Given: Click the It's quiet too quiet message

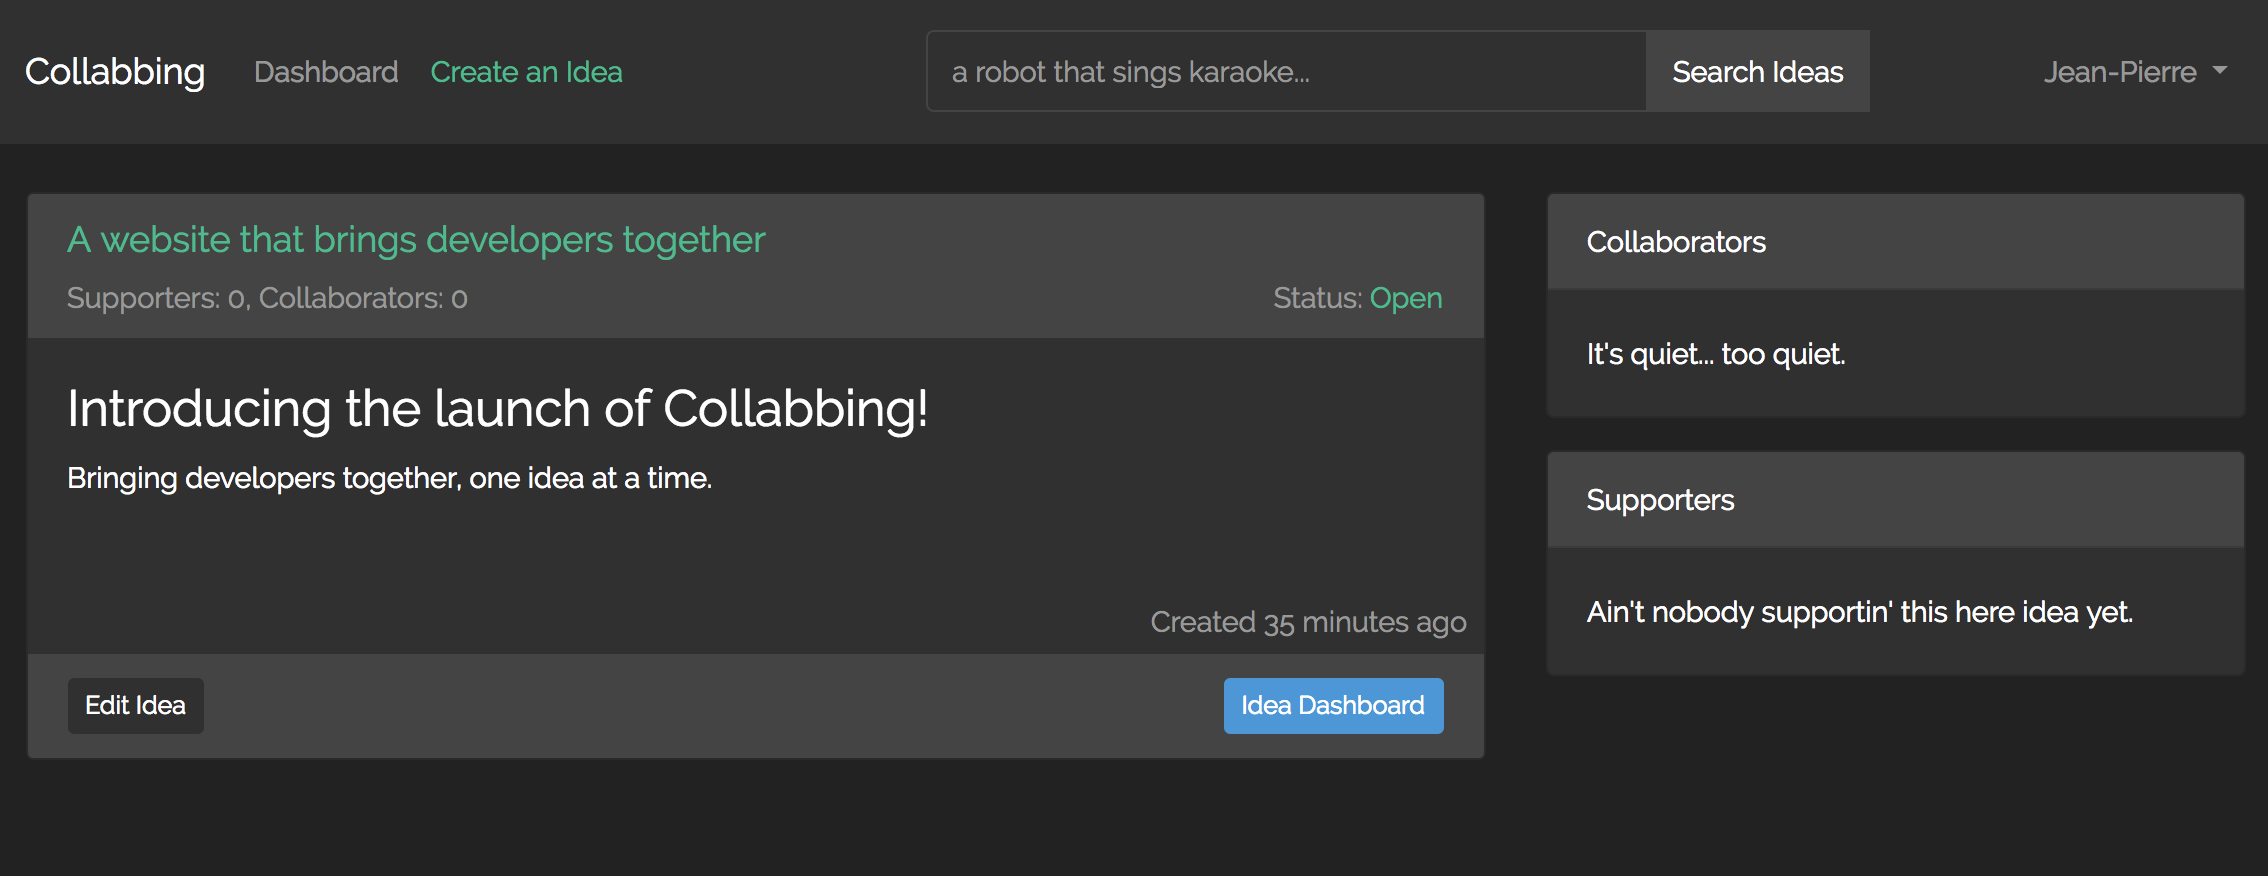Looking at the screenshot, I should pos(1716,354).
